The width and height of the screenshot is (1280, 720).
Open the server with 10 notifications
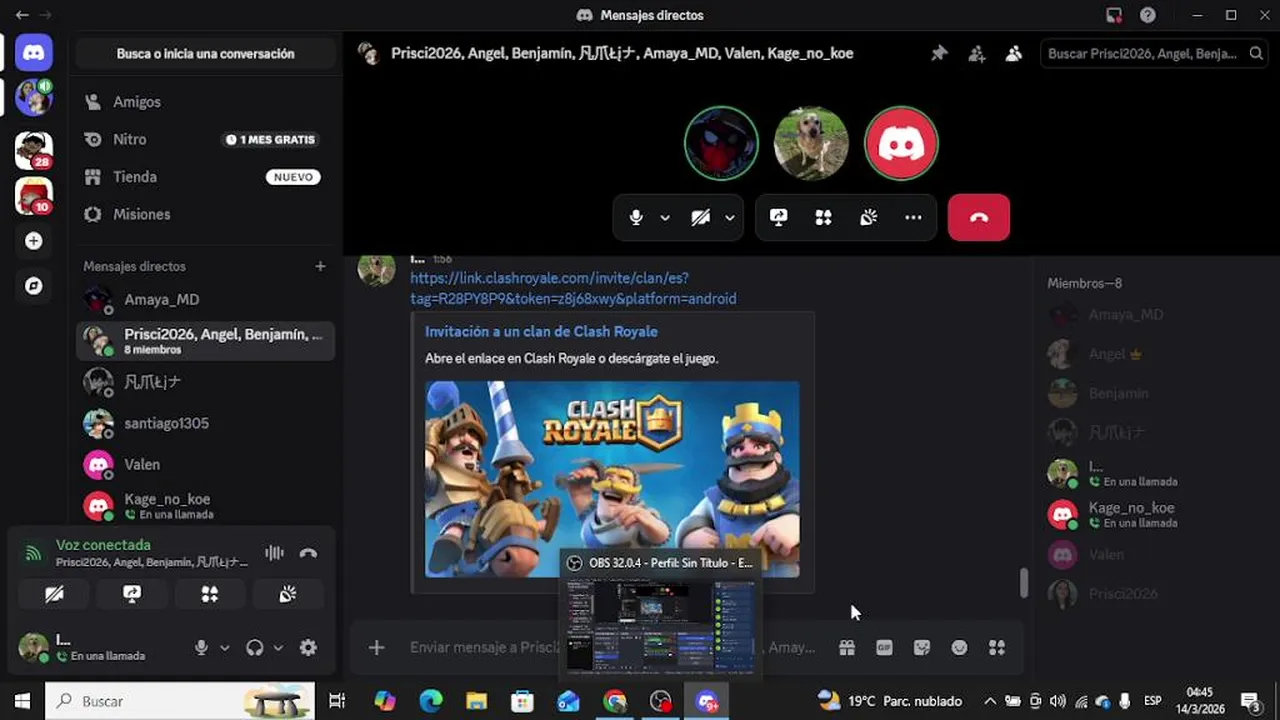(33, 196)
